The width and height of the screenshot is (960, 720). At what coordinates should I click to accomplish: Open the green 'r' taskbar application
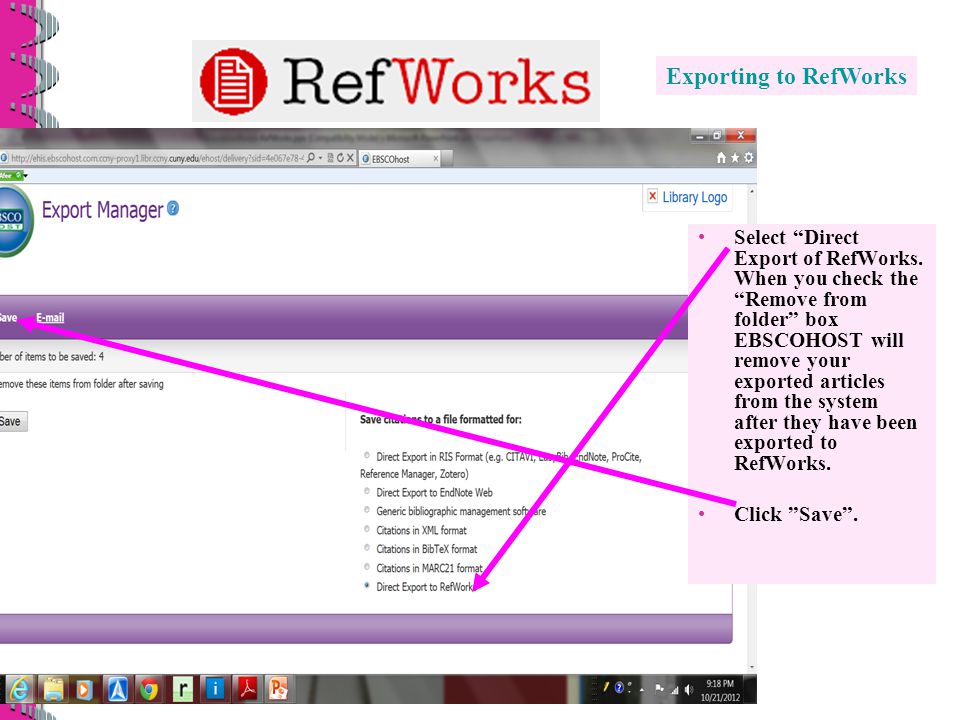click(182, 689)
